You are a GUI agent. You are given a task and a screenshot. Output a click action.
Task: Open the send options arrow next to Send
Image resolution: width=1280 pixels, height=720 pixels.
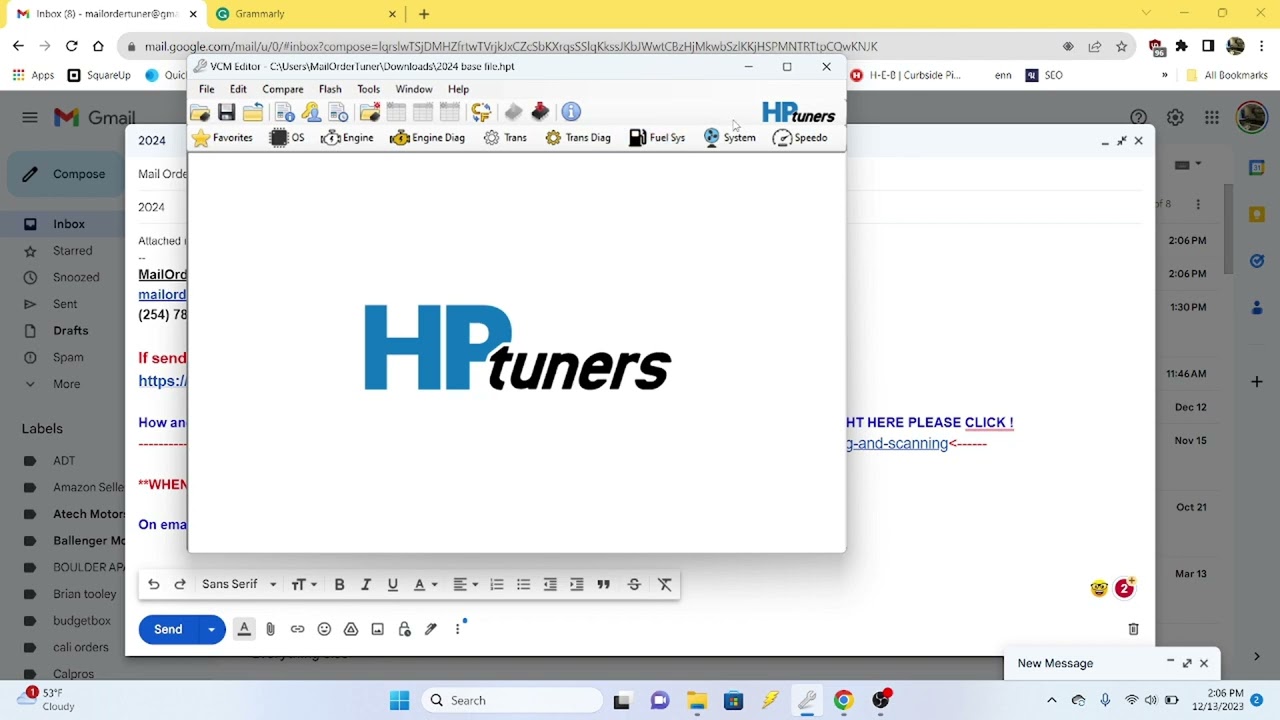[x=212, y=630]
